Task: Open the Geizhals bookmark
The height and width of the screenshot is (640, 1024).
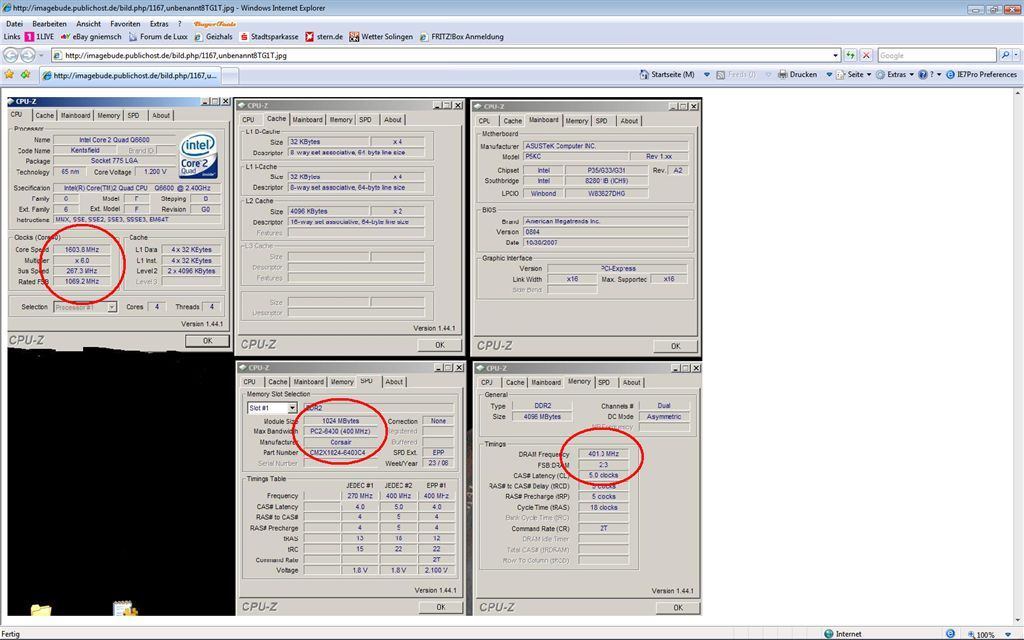Action: 214,37
